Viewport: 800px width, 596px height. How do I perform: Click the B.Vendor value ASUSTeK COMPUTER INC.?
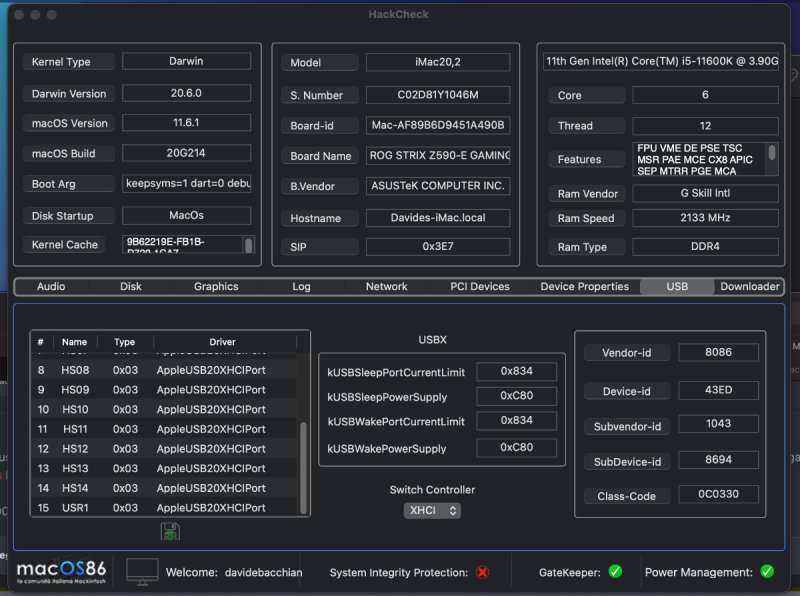click(438, 186)
